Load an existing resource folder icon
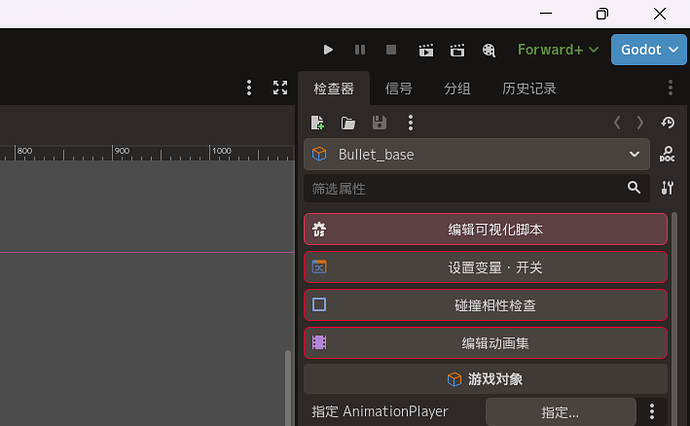690x426 pixels. pos(348,123)
